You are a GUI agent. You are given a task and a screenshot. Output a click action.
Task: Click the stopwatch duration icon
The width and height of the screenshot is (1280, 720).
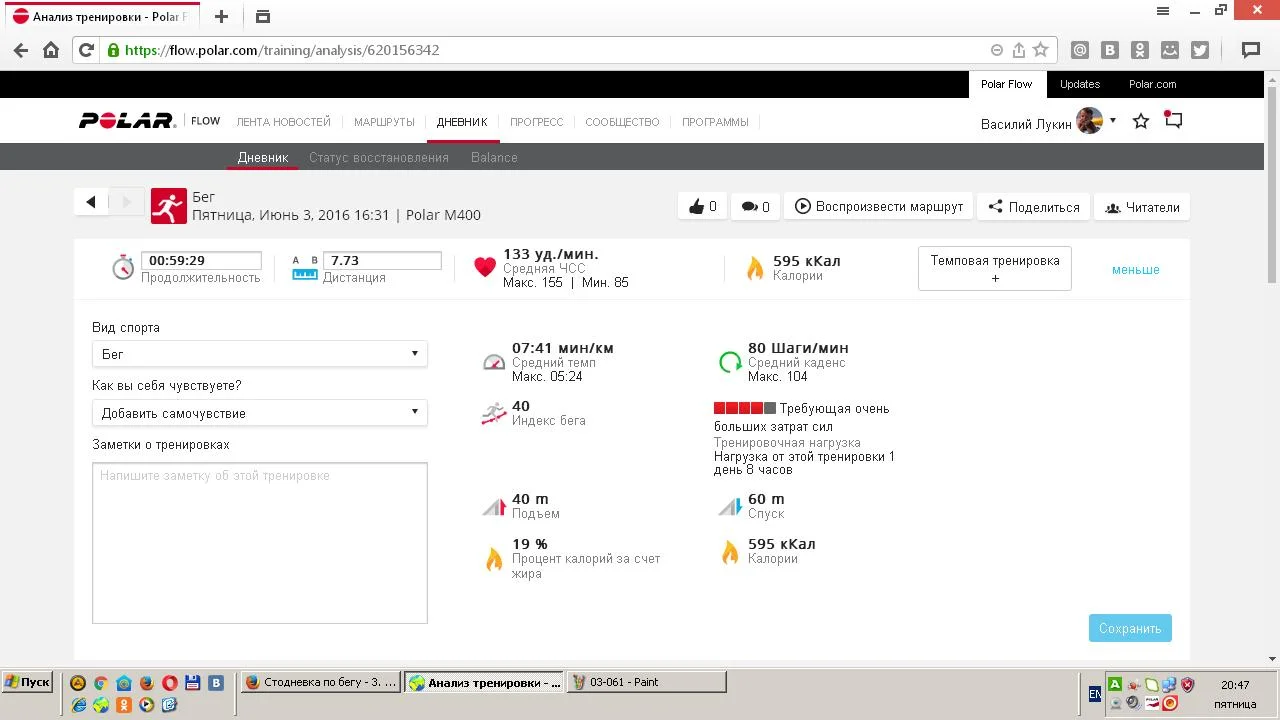[123, 267]
